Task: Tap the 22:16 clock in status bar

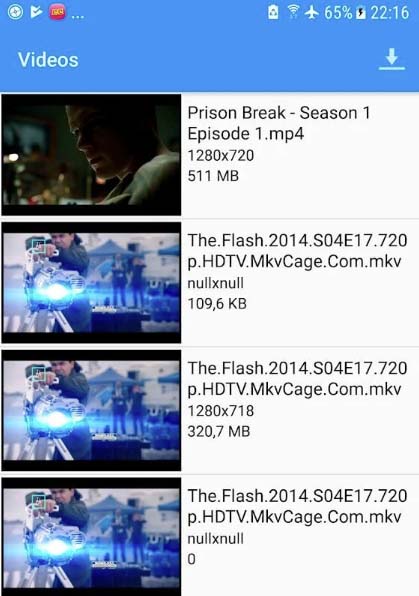Action: coord(390,13)
